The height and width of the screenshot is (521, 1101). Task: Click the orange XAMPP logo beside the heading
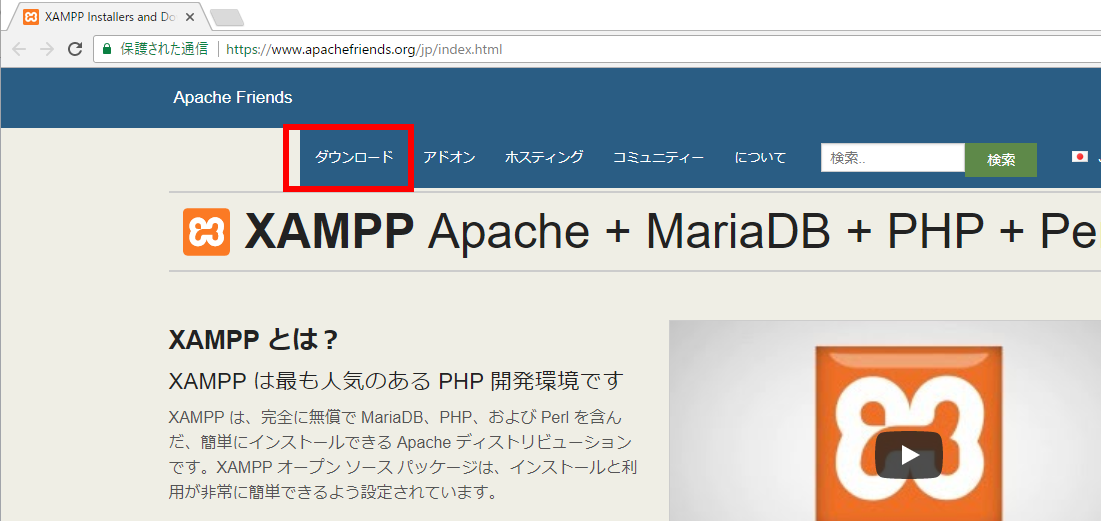click(206, 231)
